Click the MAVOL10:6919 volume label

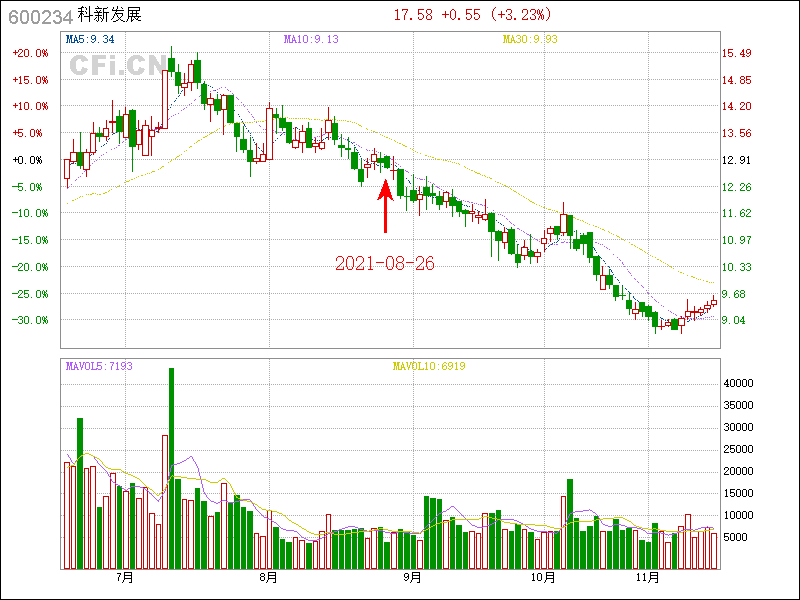click(428, 366)
